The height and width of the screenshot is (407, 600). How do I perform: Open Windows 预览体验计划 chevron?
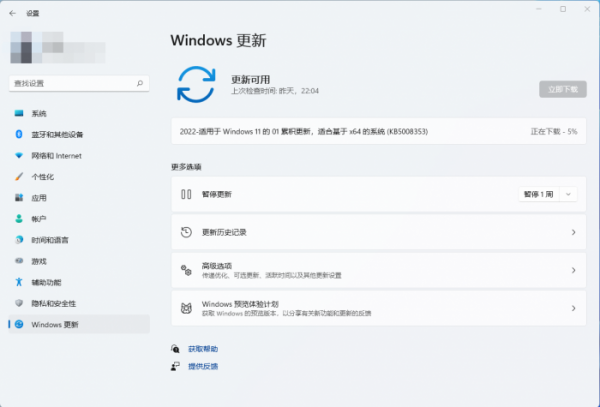pyautogui.click(x=574, y=308)
